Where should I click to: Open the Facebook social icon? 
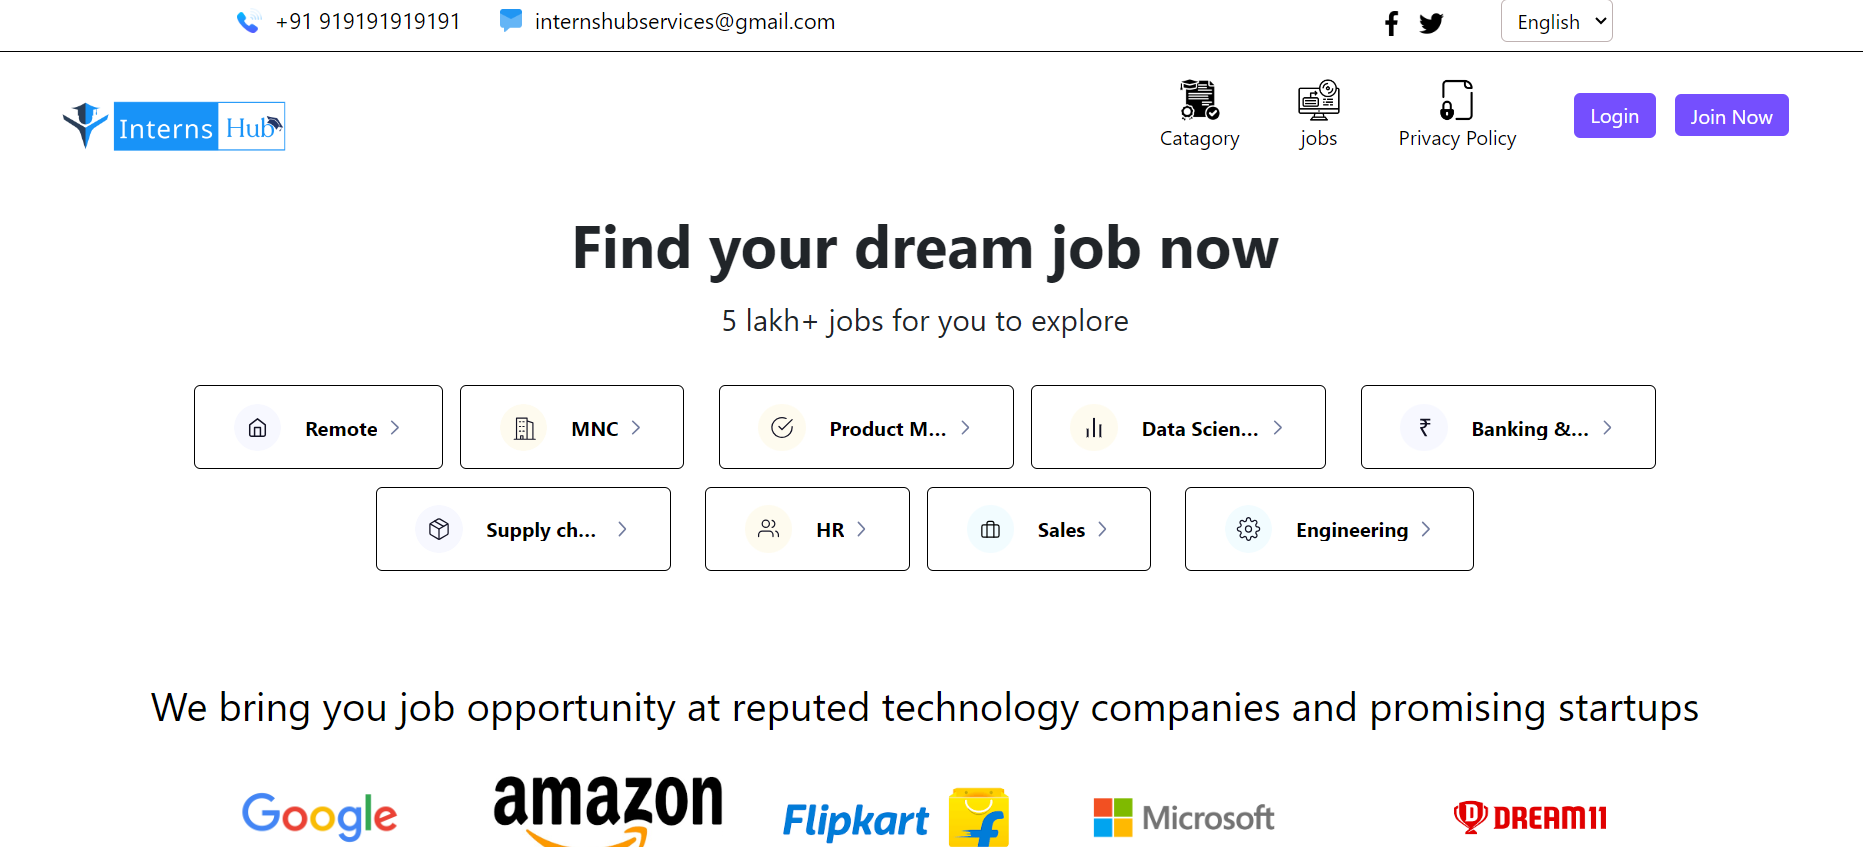tap(1391, 23)
